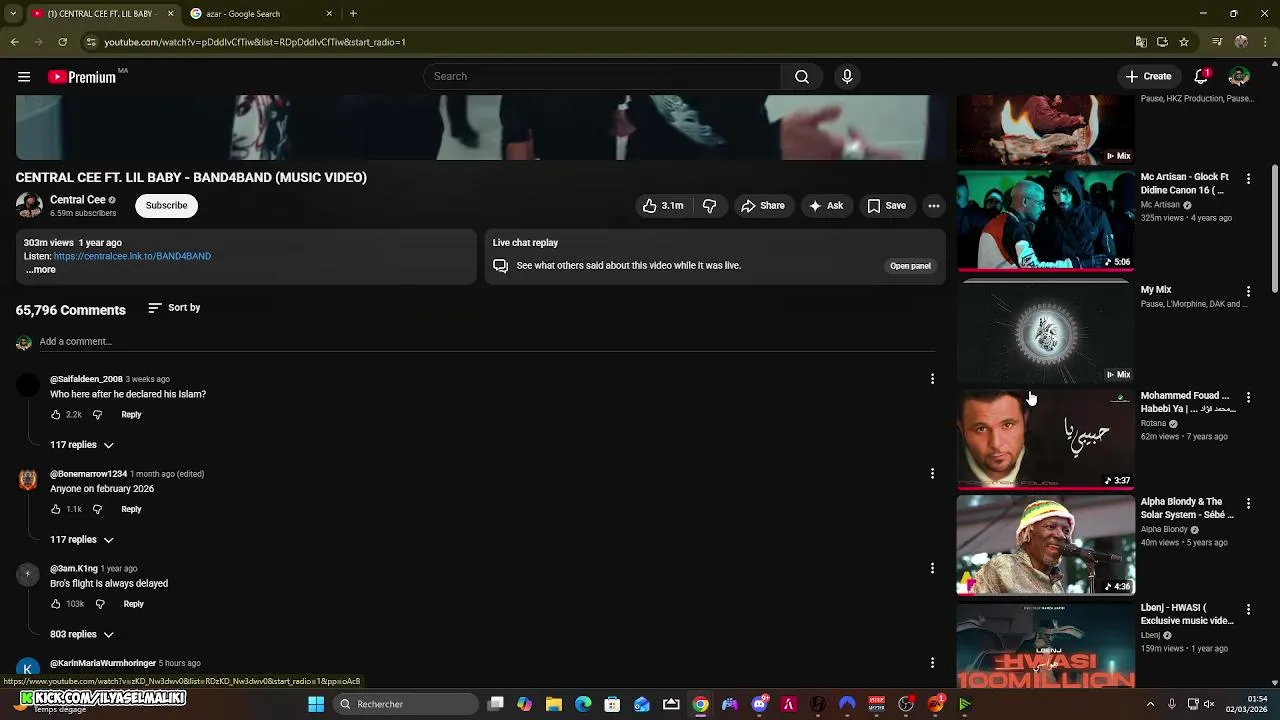Open the Central Cee channel name link
The height and width of the screenshot is (720, 1280).
[x=78, y=200]
